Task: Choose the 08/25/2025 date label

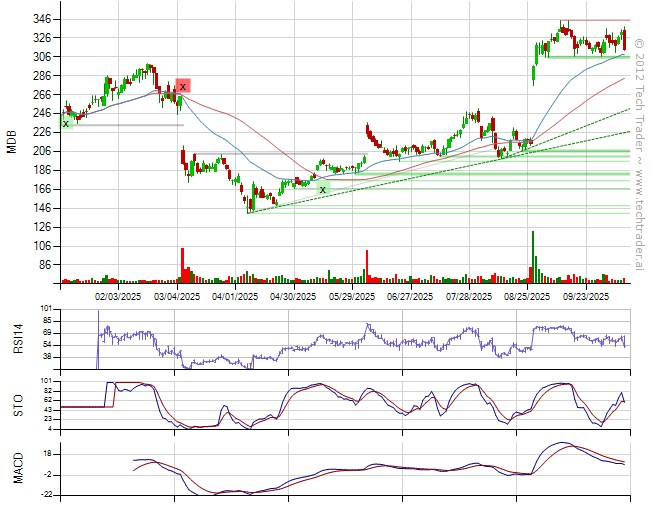Action: click(528, 296)
